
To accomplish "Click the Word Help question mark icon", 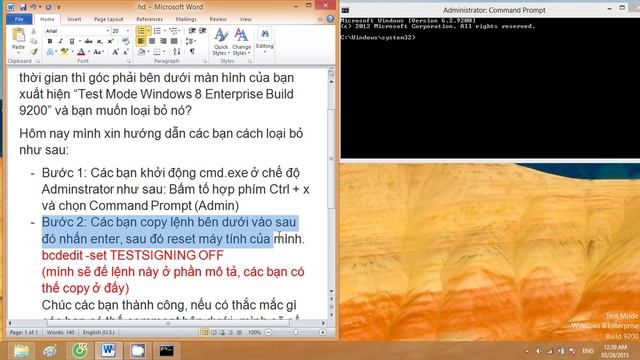I will pos(330,19).
